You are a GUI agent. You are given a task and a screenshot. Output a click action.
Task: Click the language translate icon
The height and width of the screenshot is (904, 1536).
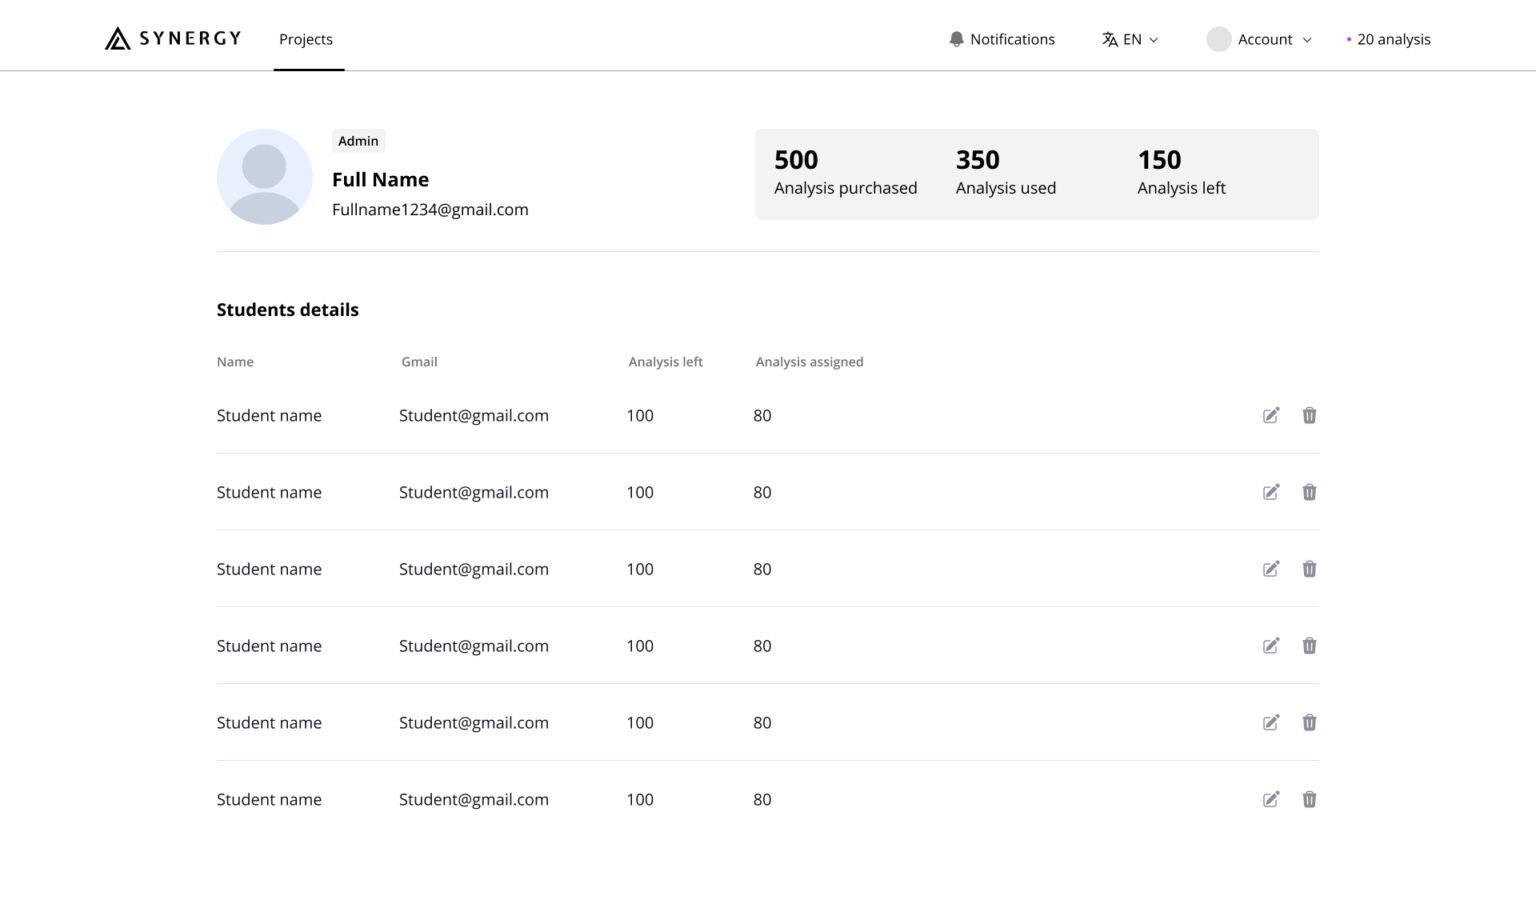tap(1110, 39)
